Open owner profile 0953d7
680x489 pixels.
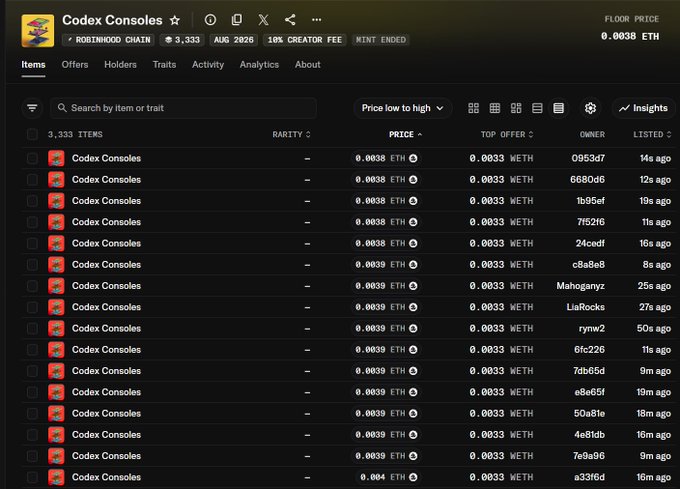click(588, 158)
